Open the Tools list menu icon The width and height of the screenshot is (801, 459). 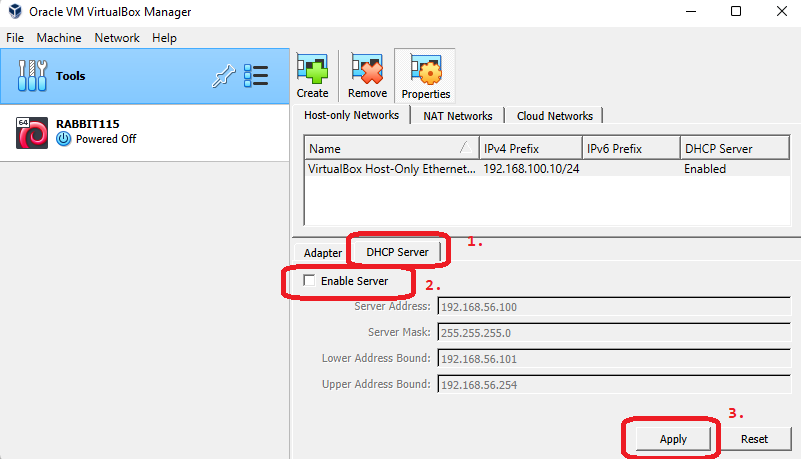coord(256,76)
